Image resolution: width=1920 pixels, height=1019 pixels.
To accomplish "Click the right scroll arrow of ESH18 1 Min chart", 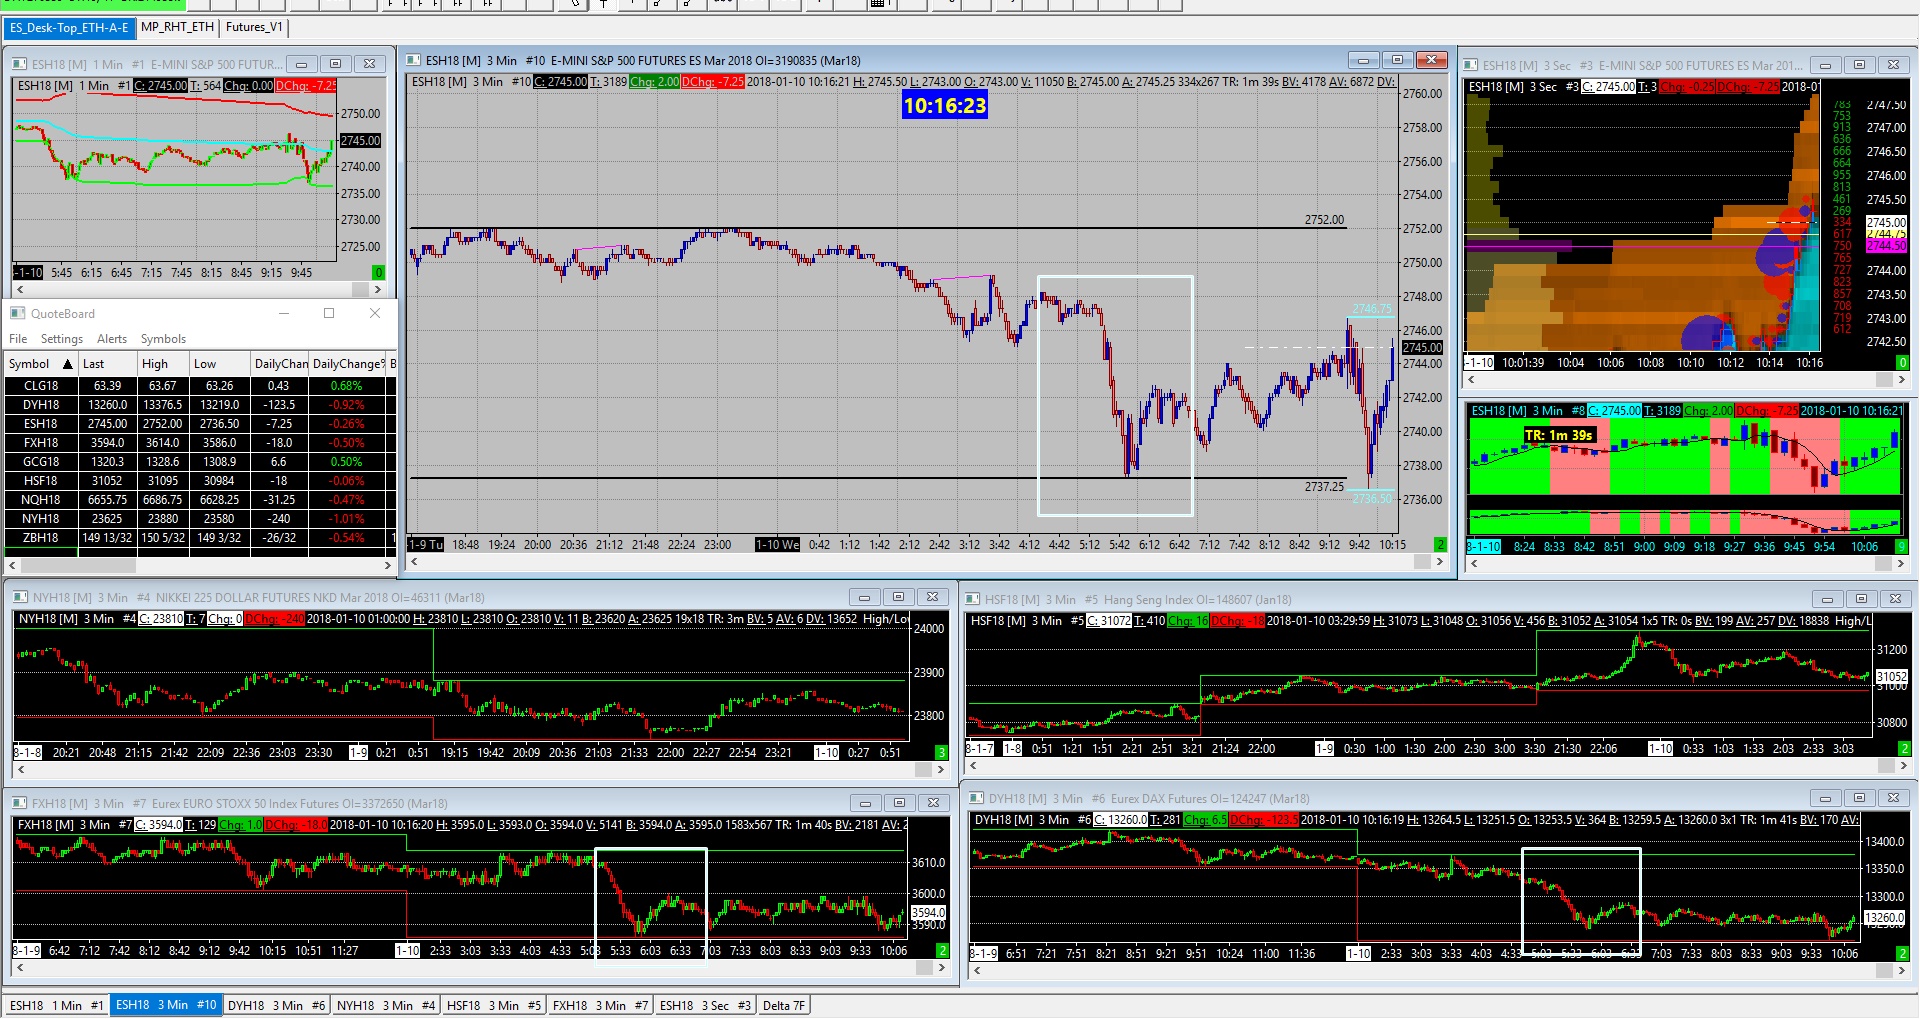I will (377, 289).
